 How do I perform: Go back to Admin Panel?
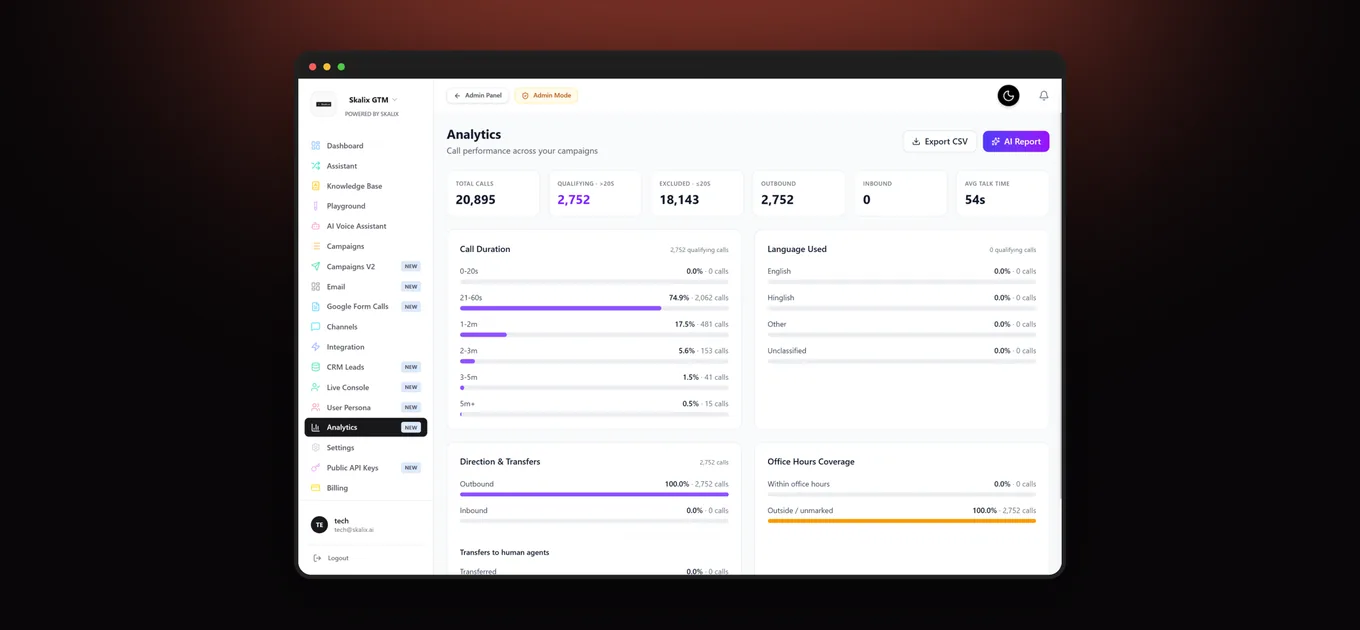click(x=478, y=96)
